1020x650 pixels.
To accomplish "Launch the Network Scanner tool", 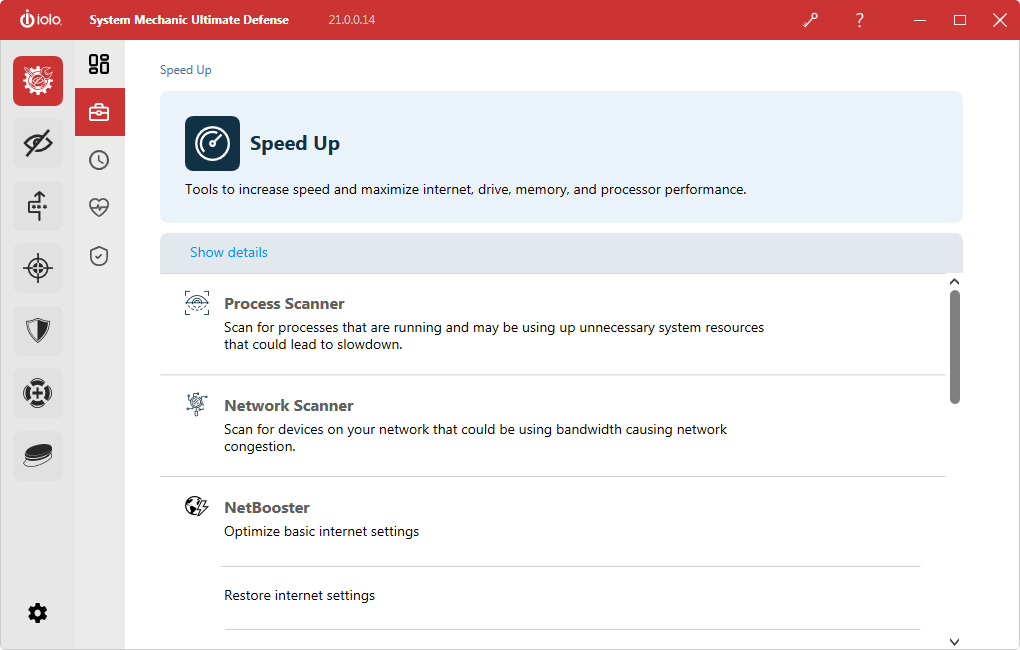I will (x=288, y=406).
